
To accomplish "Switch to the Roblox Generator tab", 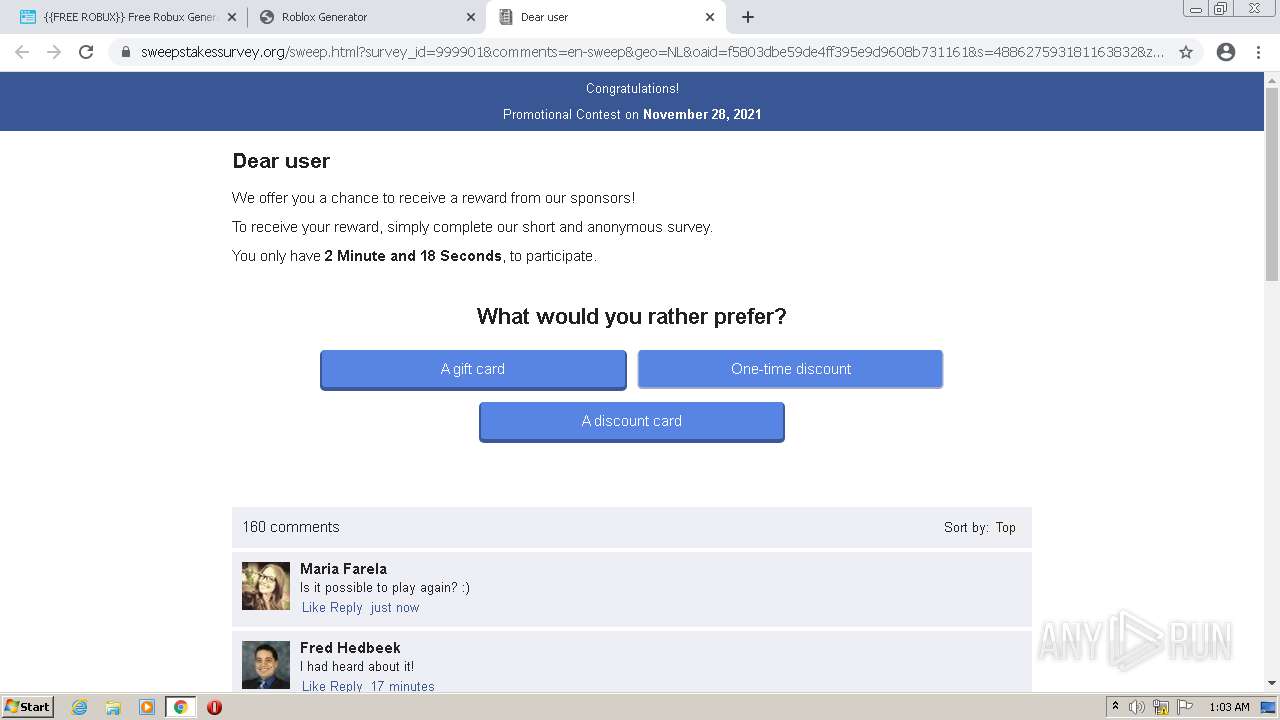I will (x=366, y=17).
